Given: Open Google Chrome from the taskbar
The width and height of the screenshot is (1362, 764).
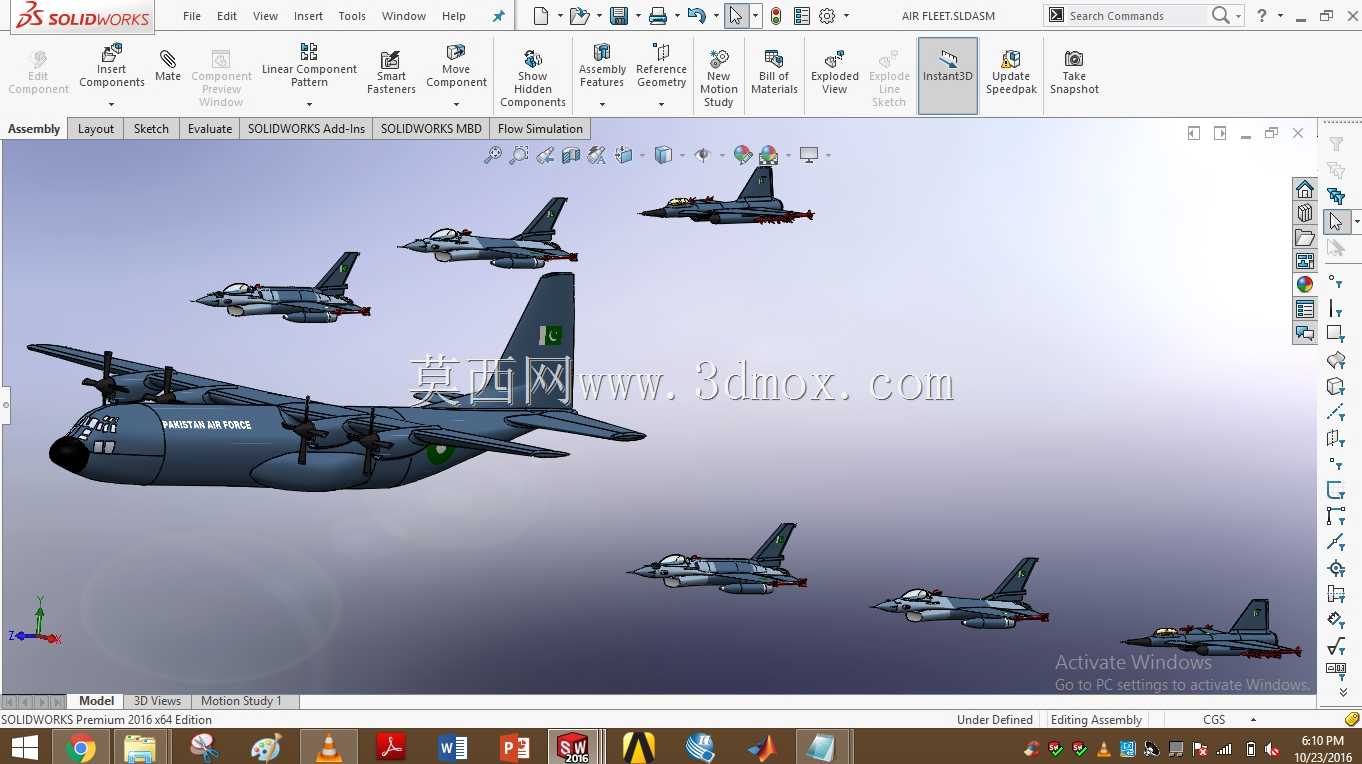Looking at the screenshot, I should (x=81, y=747).
